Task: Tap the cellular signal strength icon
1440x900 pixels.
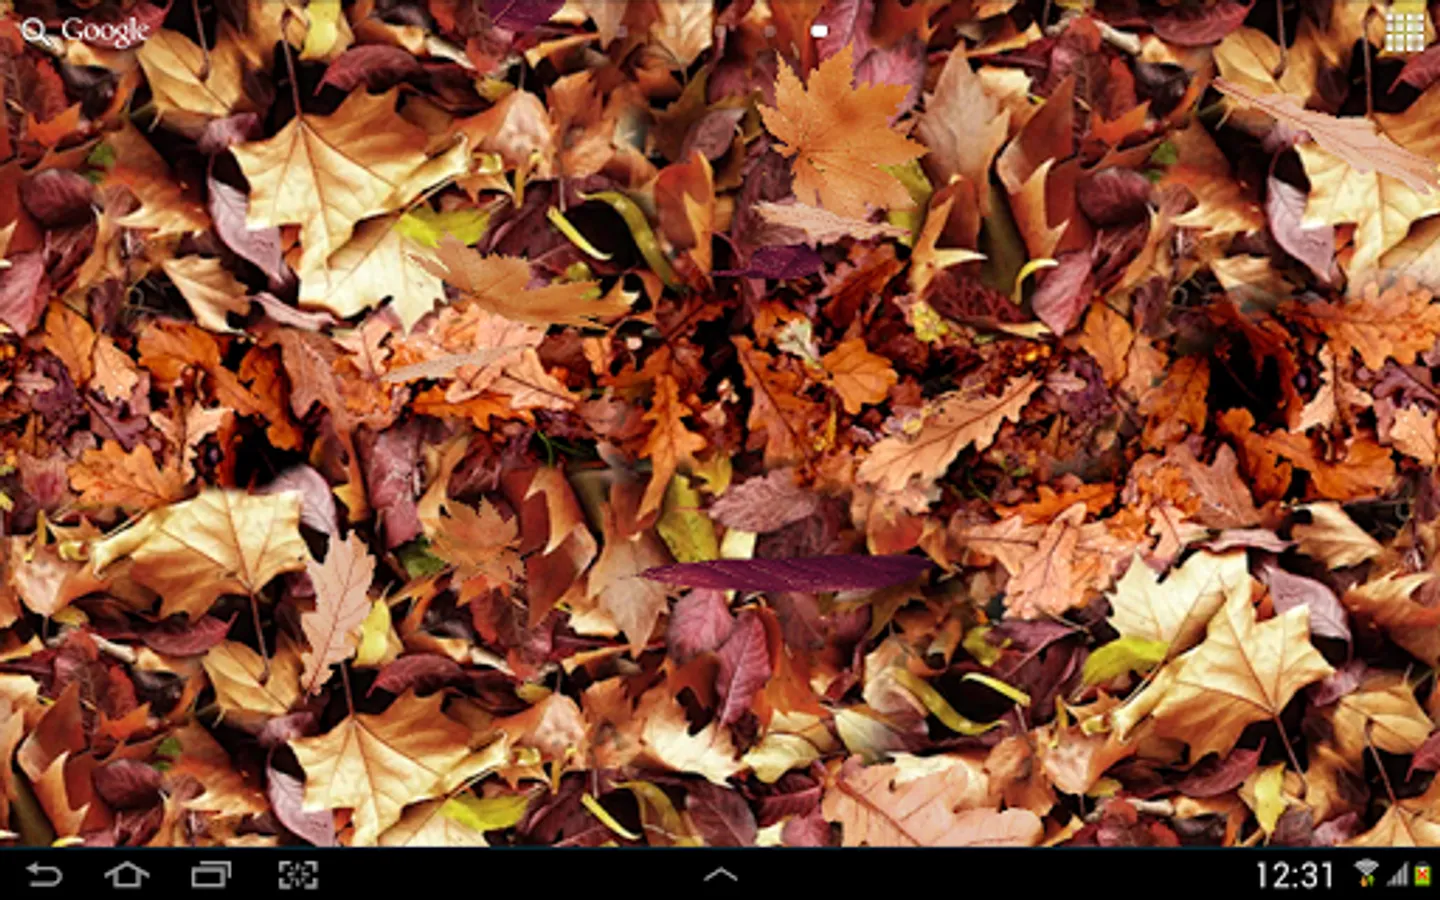Action: pos(1397,875)
